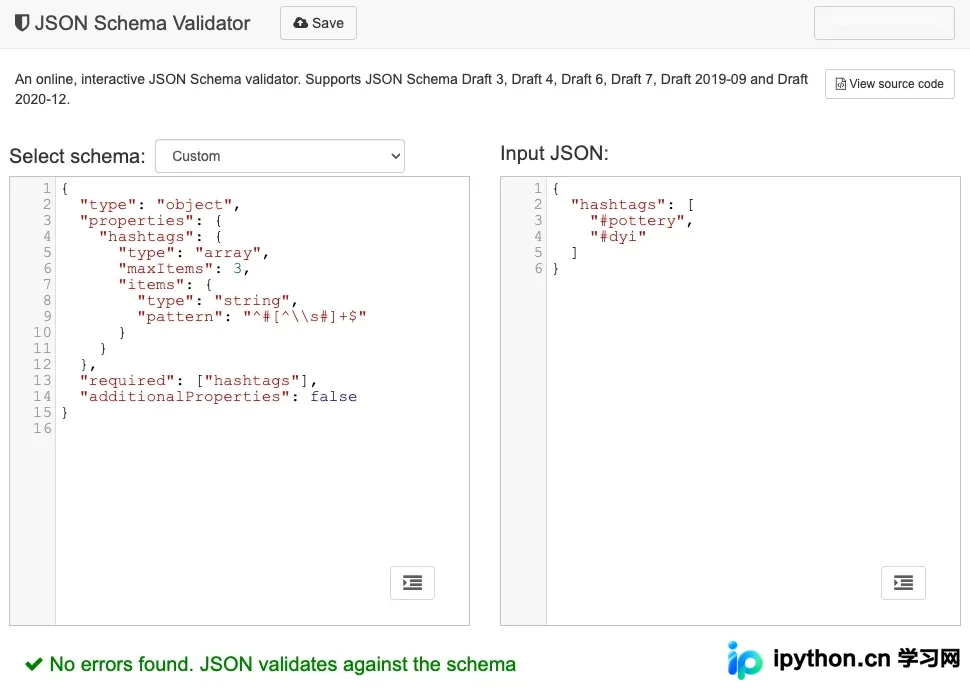970x691 pixels.
Task: Click the format button in the schema editor
Action: [x=413, y=583]
